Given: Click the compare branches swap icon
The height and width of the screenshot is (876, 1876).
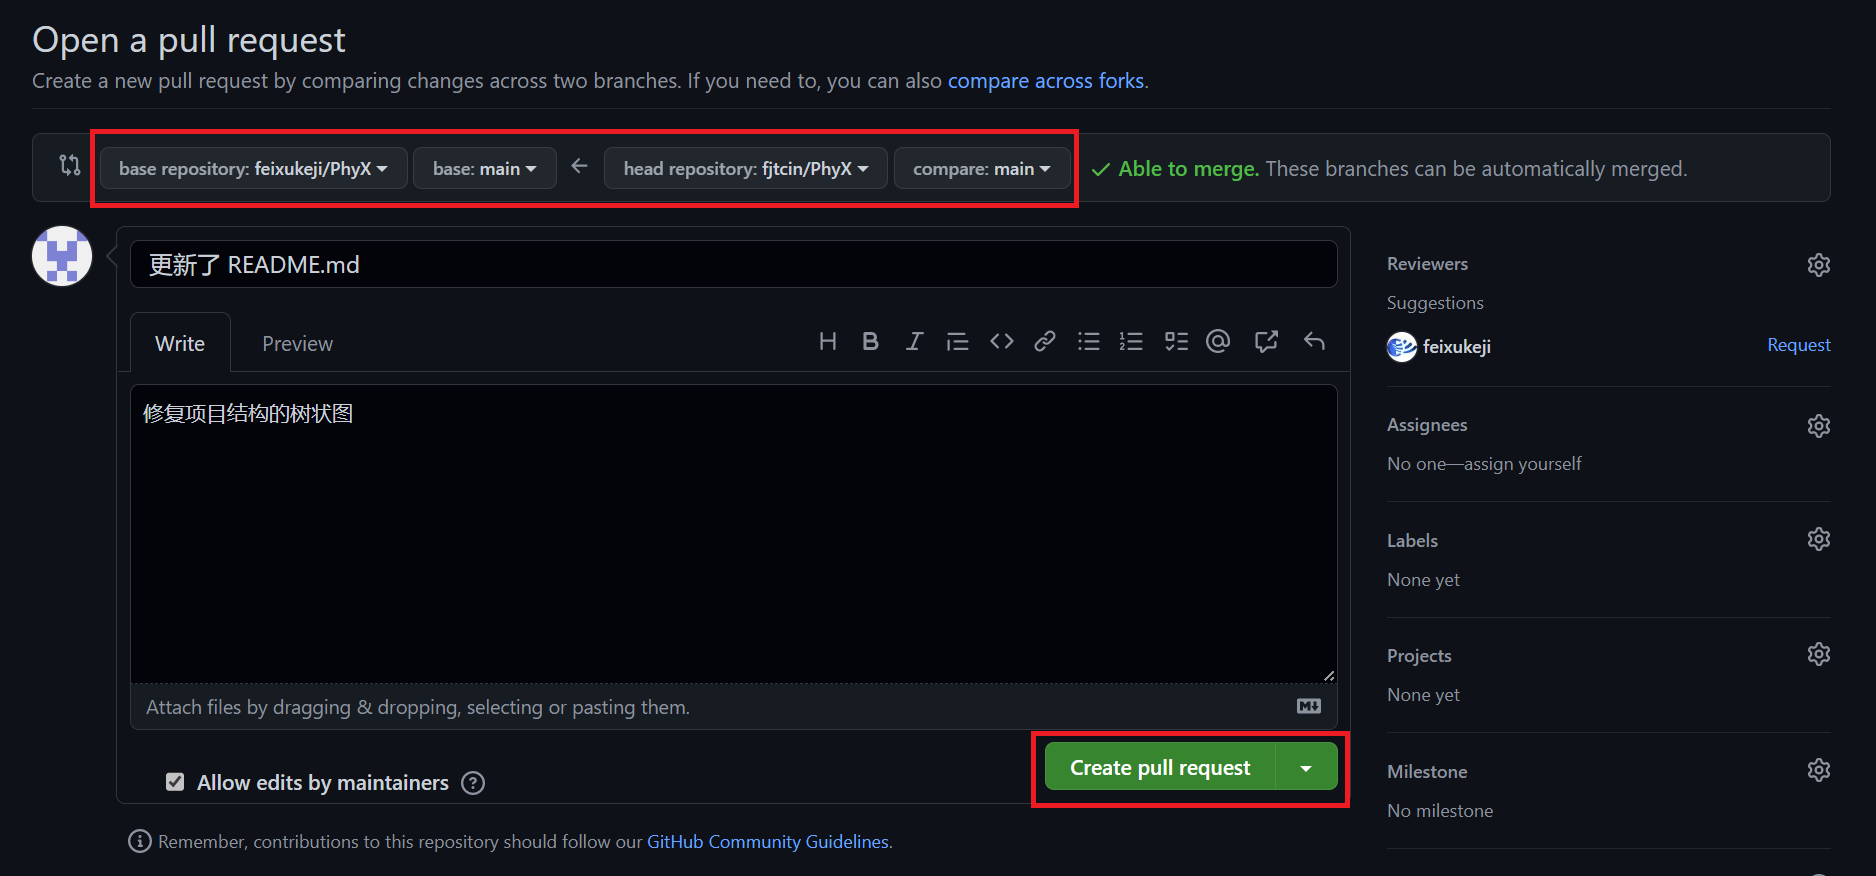Looking at the screenshot, I should 69,165.
